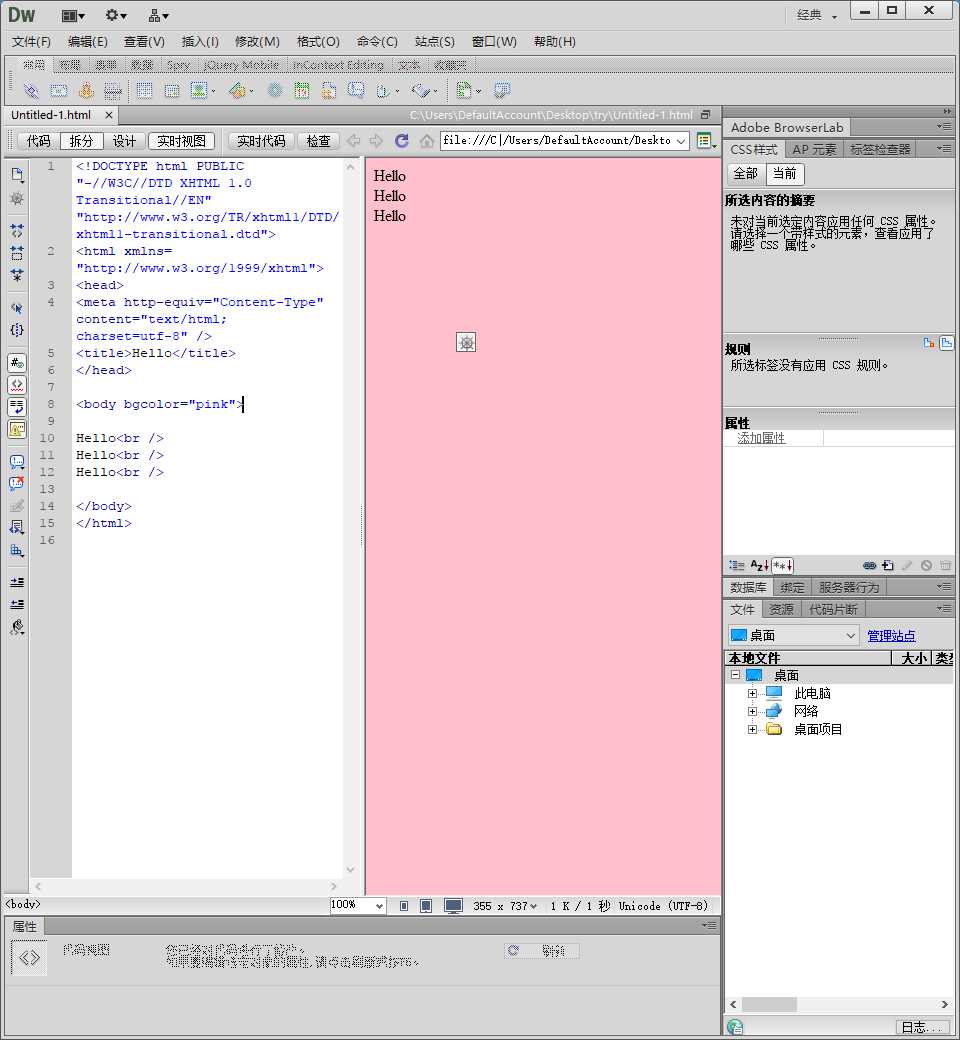960x1040 pixels.
Task: Insert a server-side include
Action: pos(328,90)
